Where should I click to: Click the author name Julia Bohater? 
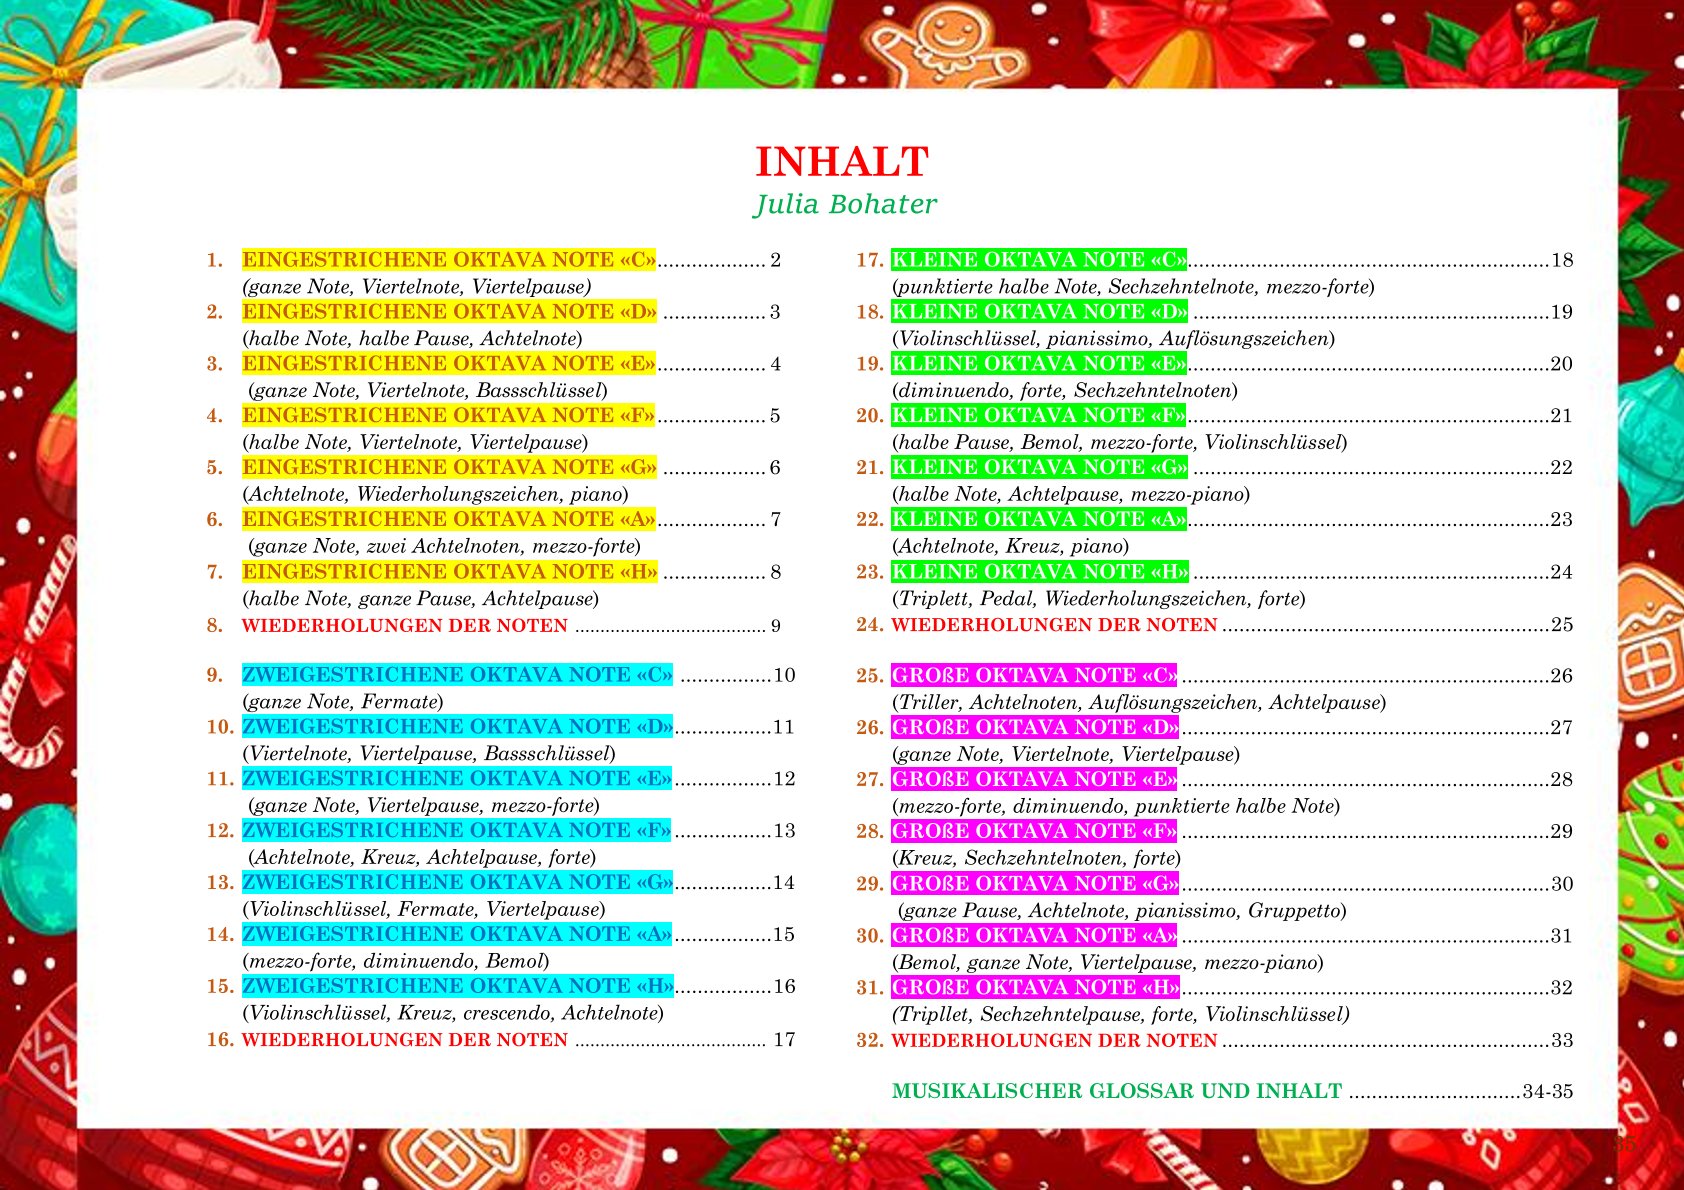click(x=845, y=204)
